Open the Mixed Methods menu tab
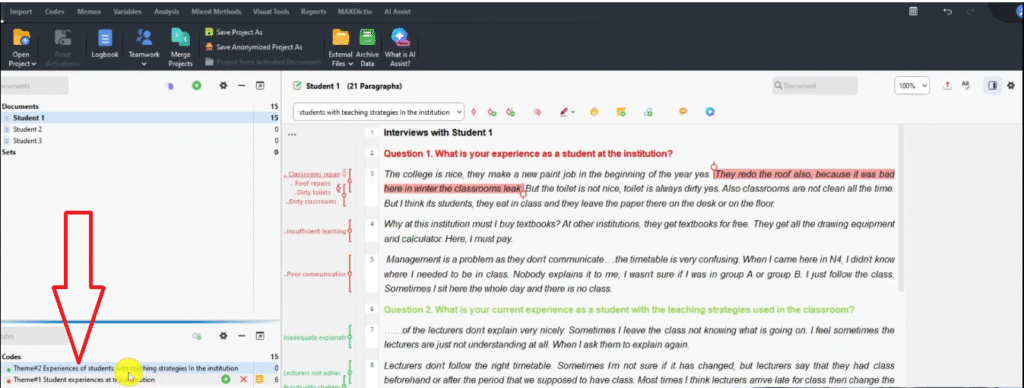Viewport: 1024px width, 388px height. click(x=216, y=12)
